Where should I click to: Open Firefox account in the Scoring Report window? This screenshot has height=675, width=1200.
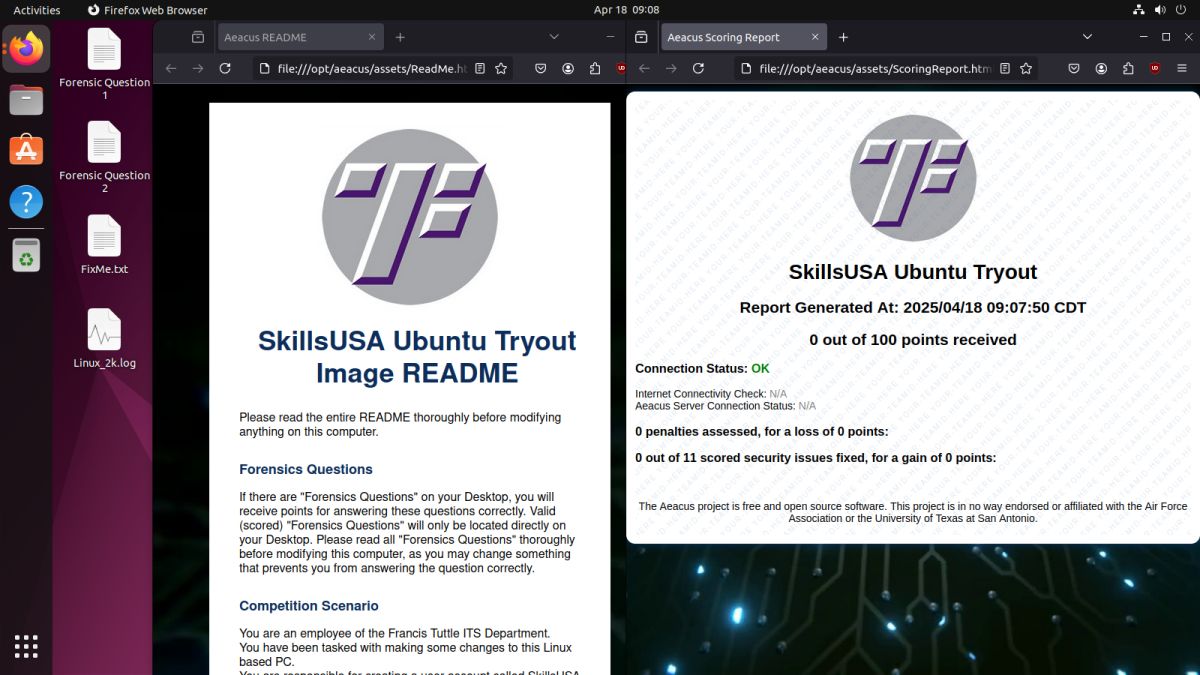(x=1101, y=69)
